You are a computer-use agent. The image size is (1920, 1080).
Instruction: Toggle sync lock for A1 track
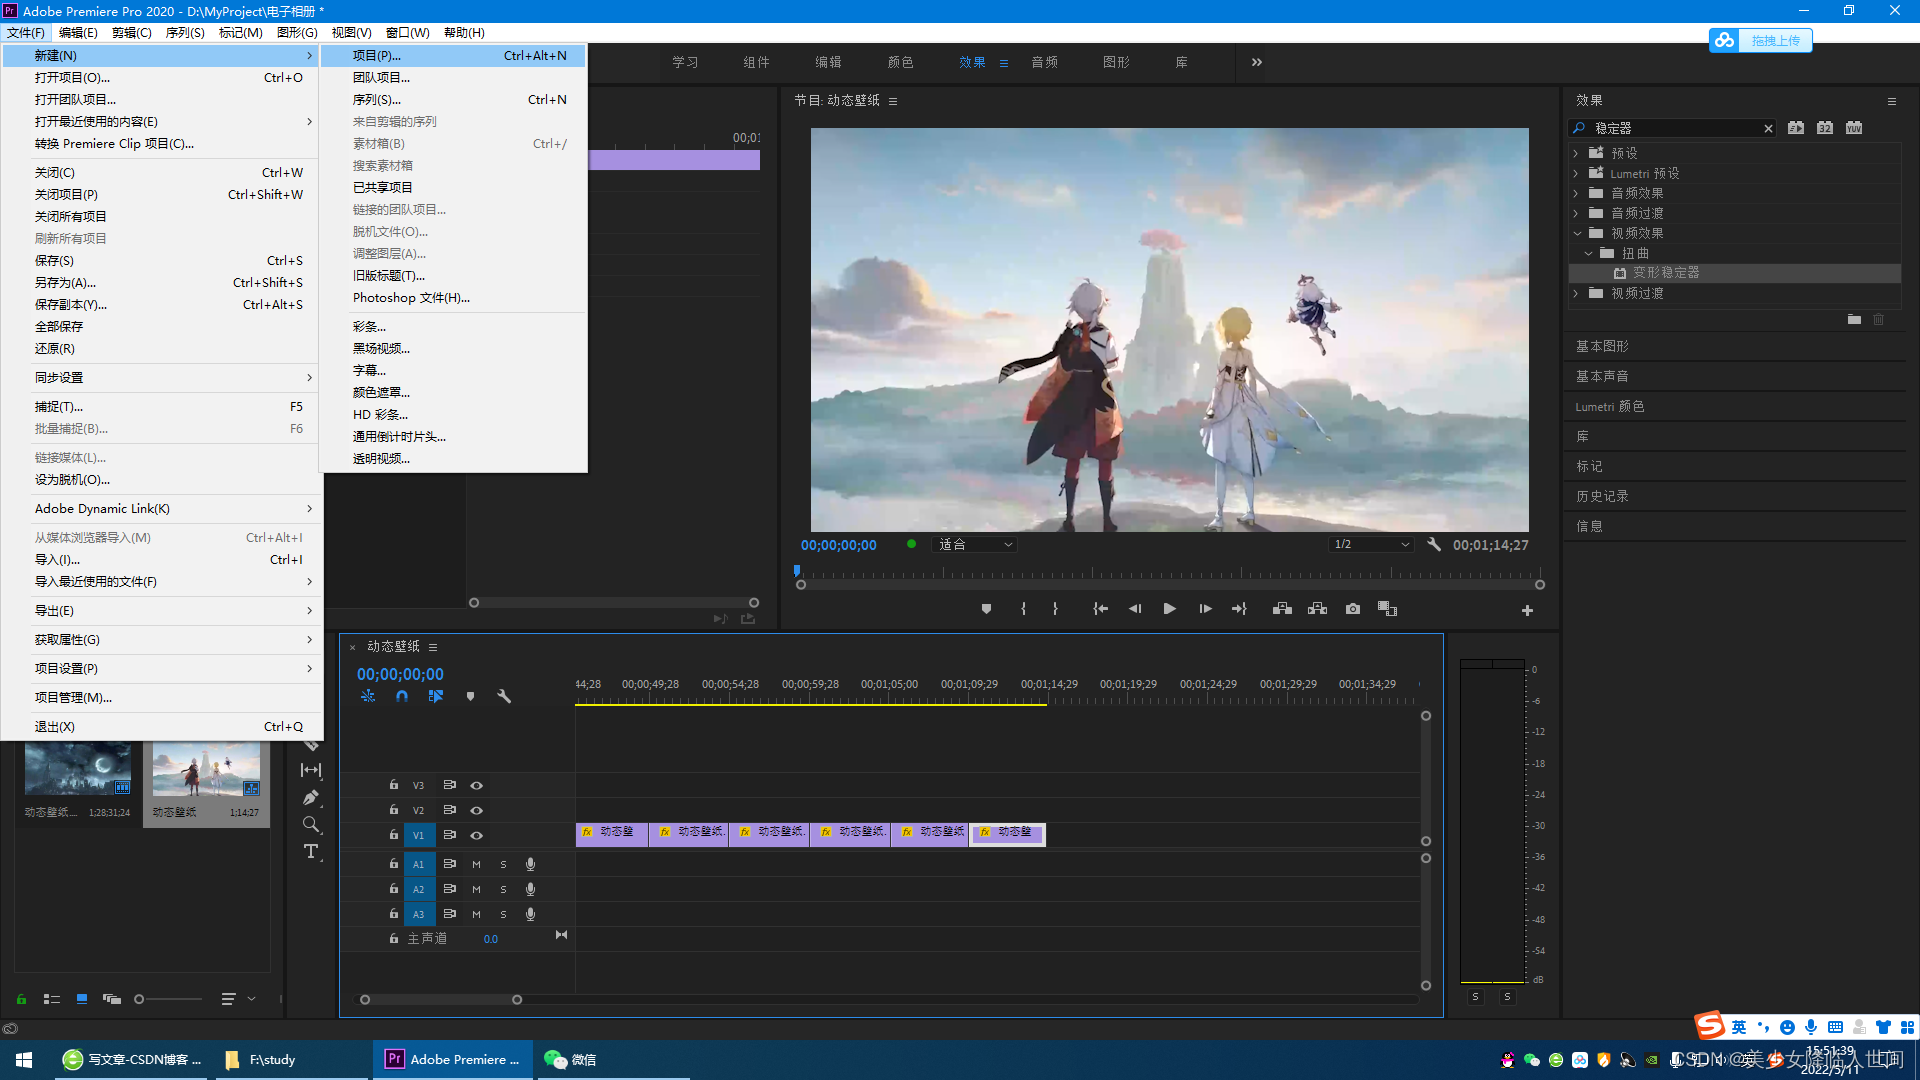[x=450, y=864]
